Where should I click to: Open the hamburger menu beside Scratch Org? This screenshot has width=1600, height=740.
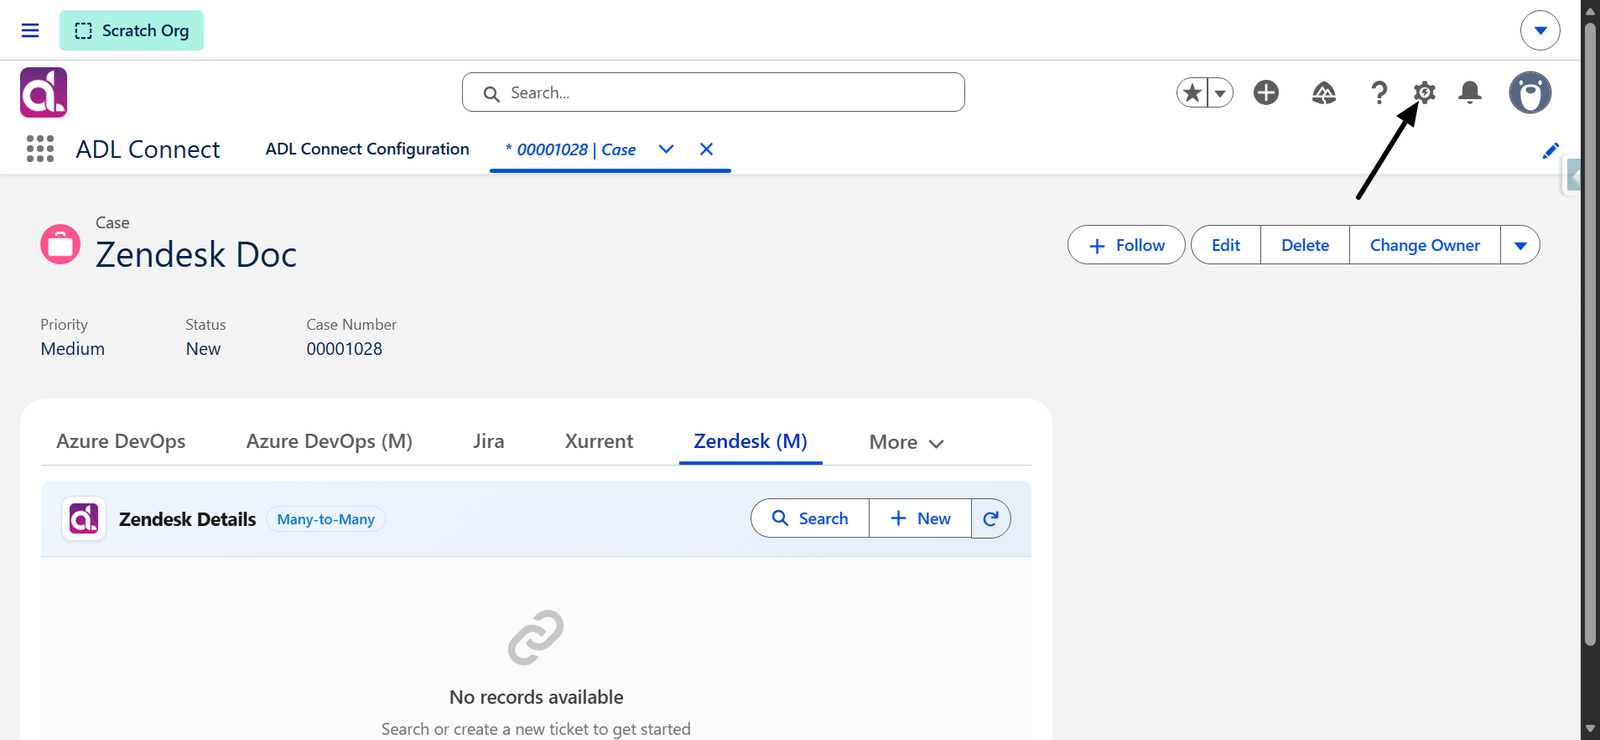(30, 30)
